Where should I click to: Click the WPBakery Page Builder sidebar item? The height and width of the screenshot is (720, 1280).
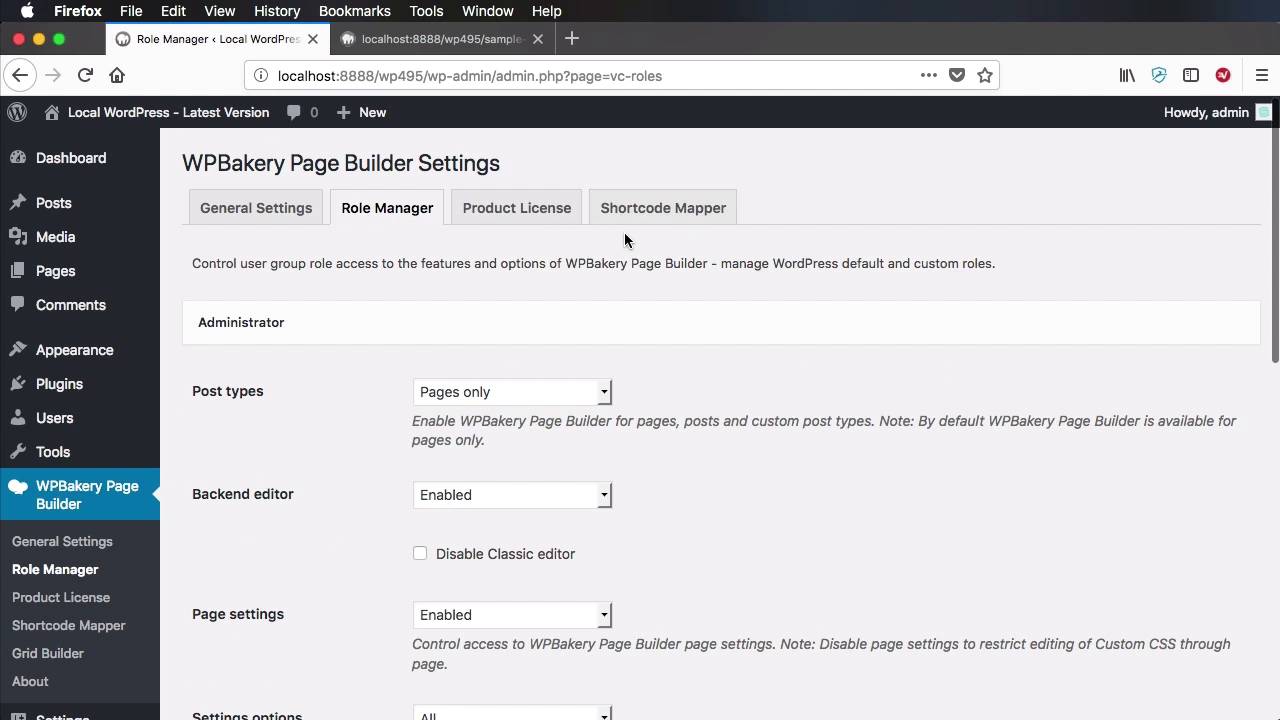(x=80, y=494)
